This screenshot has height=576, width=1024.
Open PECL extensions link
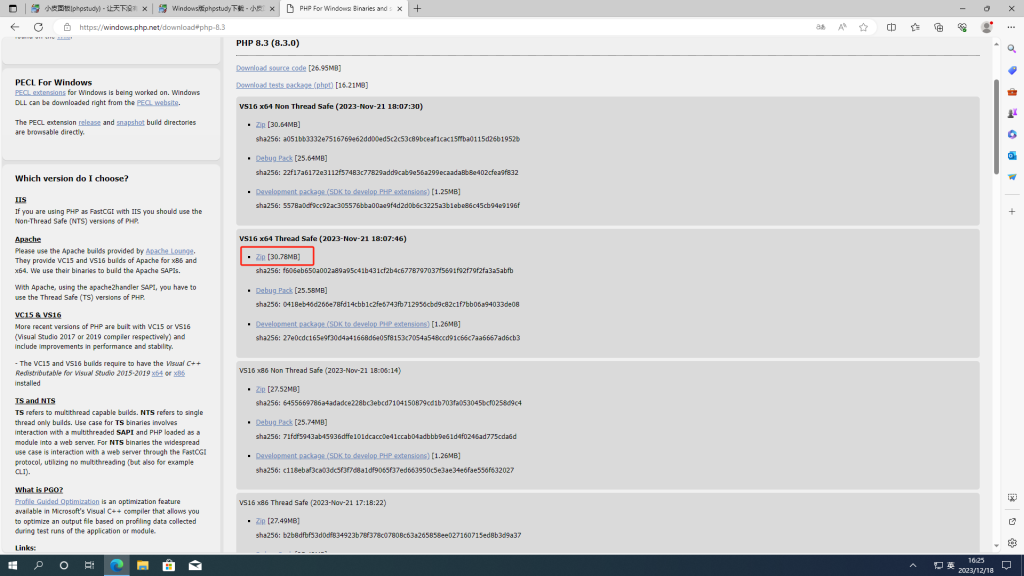40,93
